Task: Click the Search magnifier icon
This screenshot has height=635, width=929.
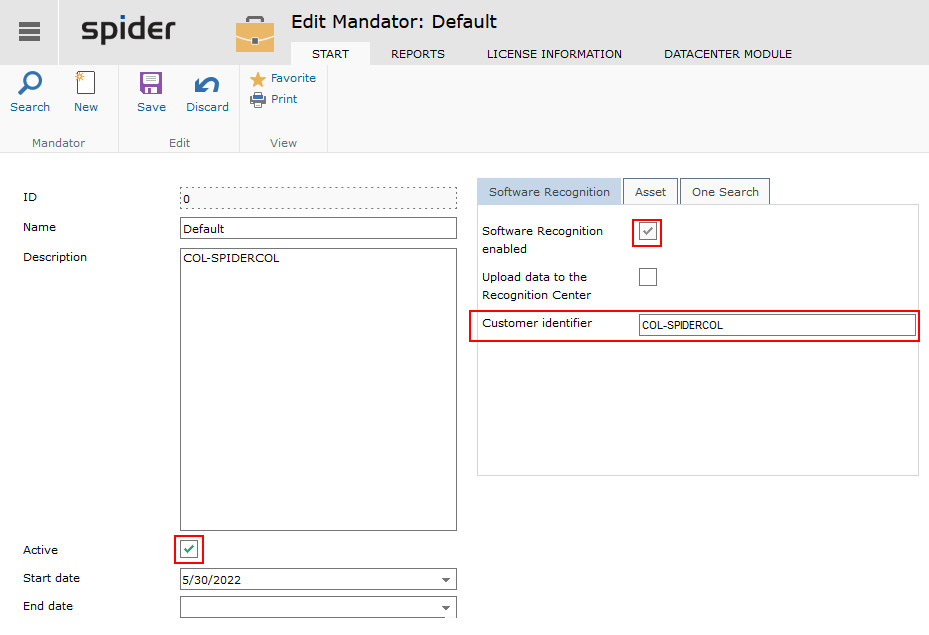Action: click(30, 84)
